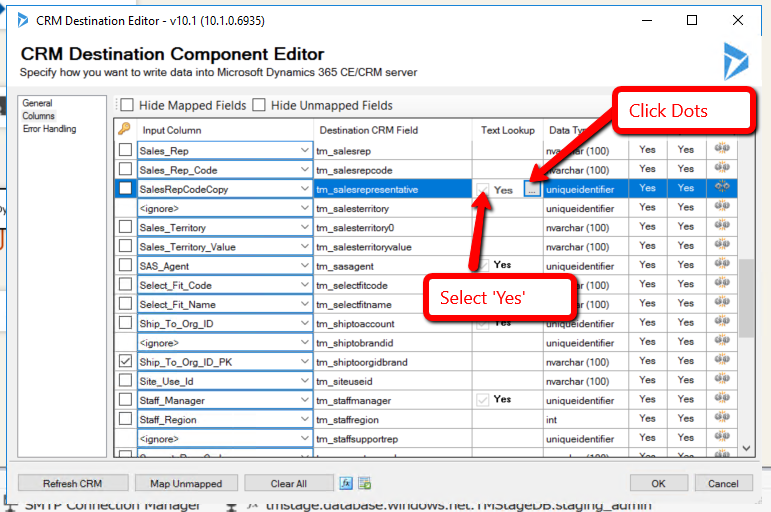Click the tm_shiptobrandid destination field cell
The height and width of the screenshot is (512, 771).
pos(393,343)
